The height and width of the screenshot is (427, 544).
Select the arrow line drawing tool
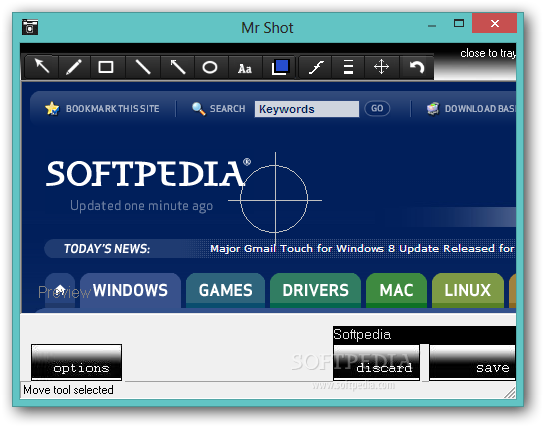(x=177, y=67)
